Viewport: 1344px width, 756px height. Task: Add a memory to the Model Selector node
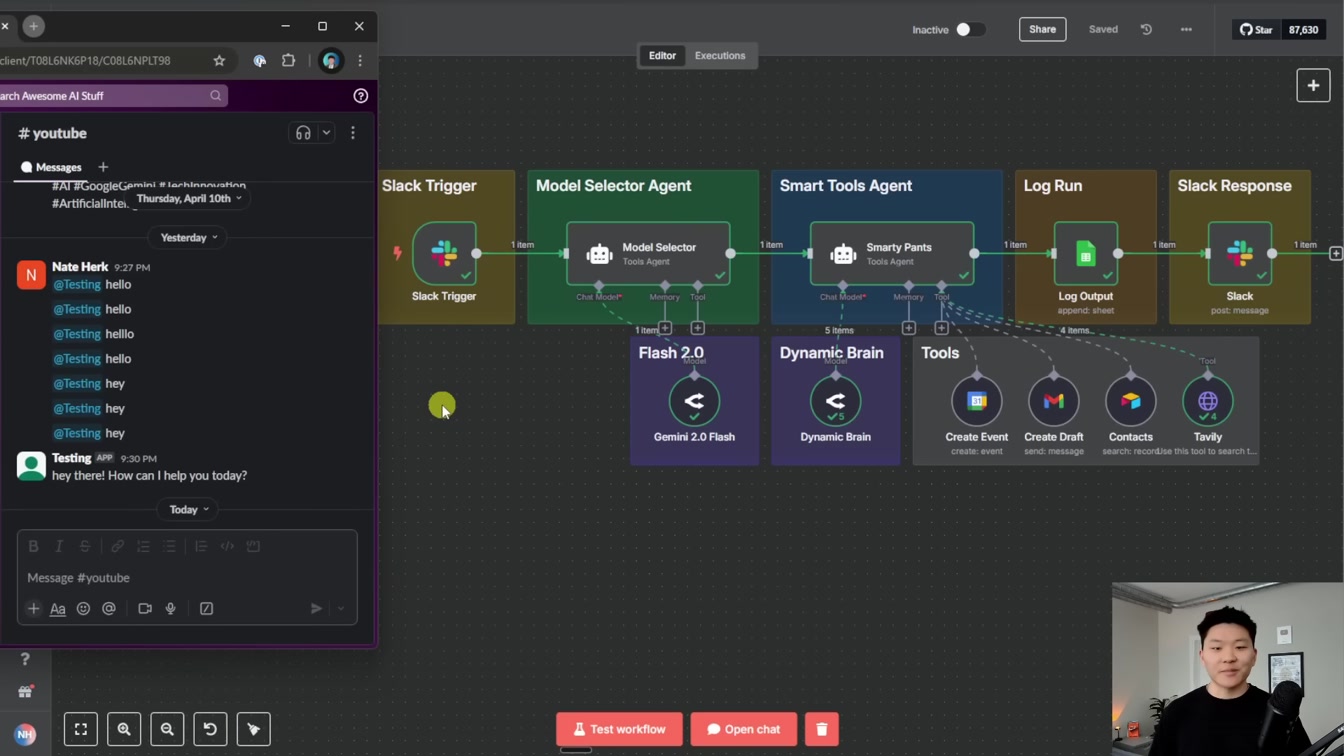(665, 328)
